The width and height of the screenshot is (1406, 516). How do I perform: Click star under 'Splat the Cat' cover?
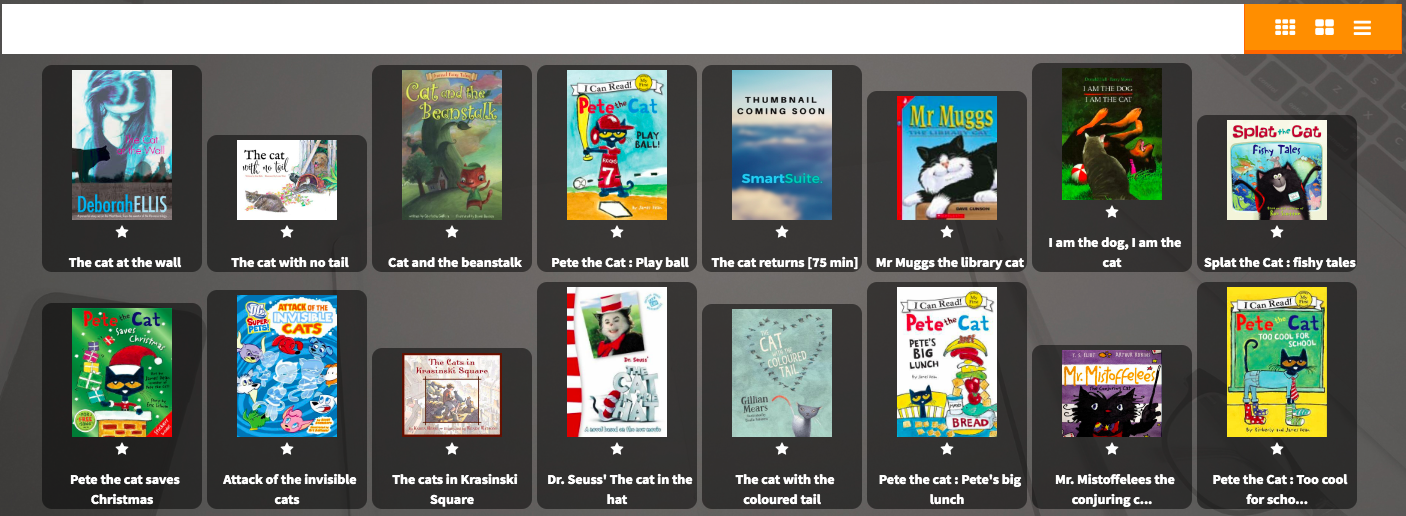click(1277, 232)
